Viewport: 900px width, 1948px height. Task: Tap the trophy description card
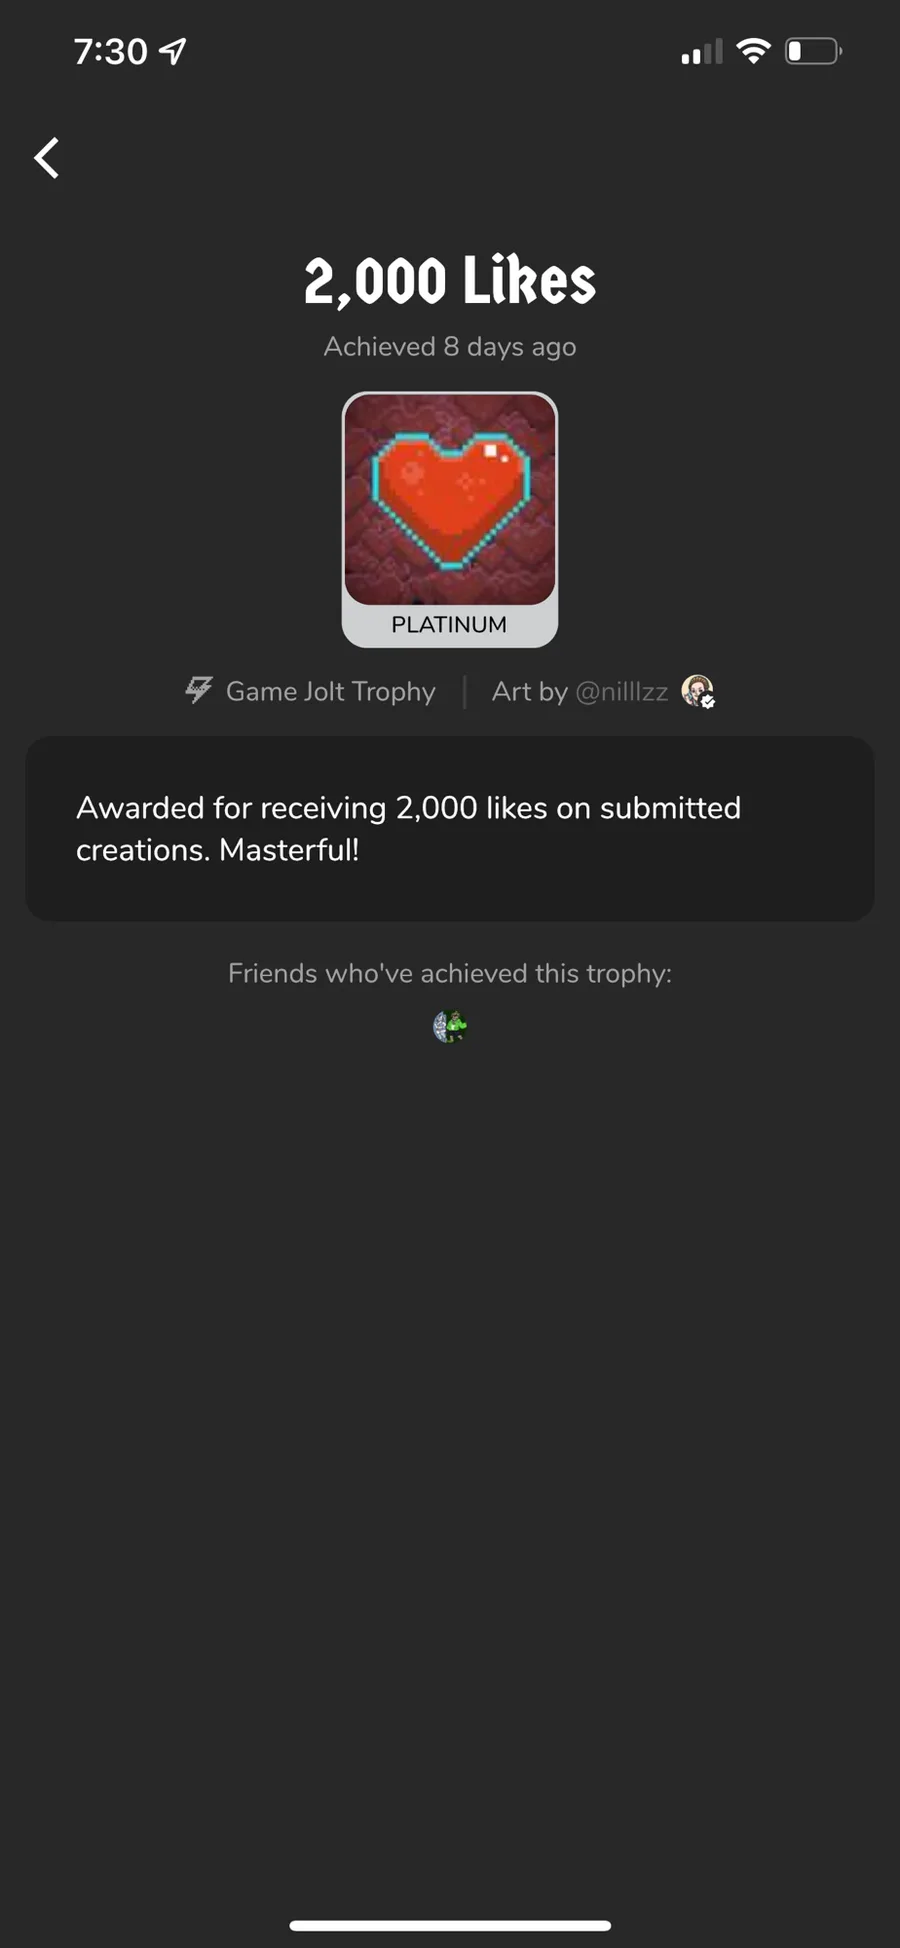click(x=450, y=829)
